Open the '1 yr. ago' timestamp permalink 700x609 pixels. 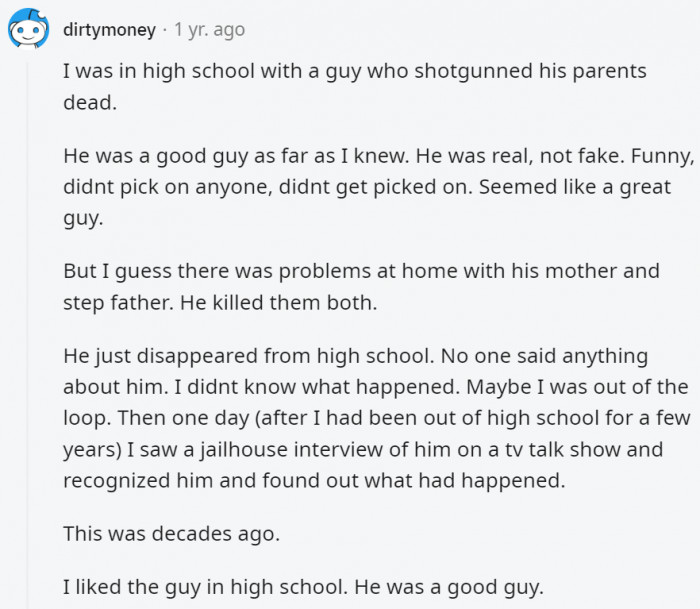[209, 30]
